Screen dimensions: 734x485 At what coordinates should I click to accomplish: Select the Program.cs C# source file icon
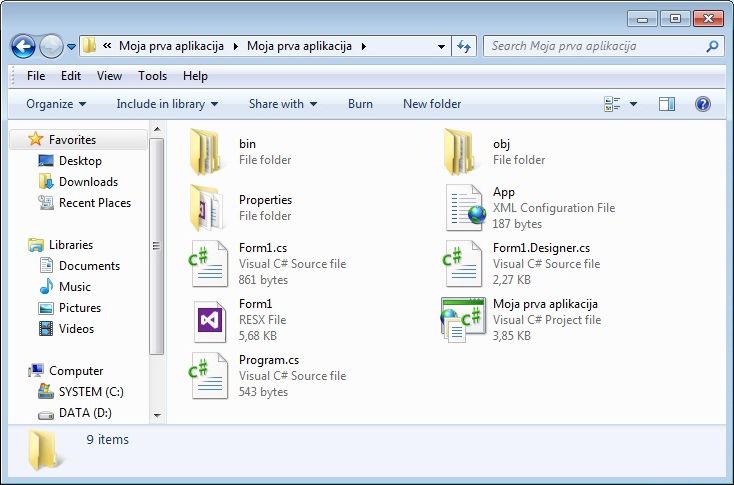(x=210, y=375)
